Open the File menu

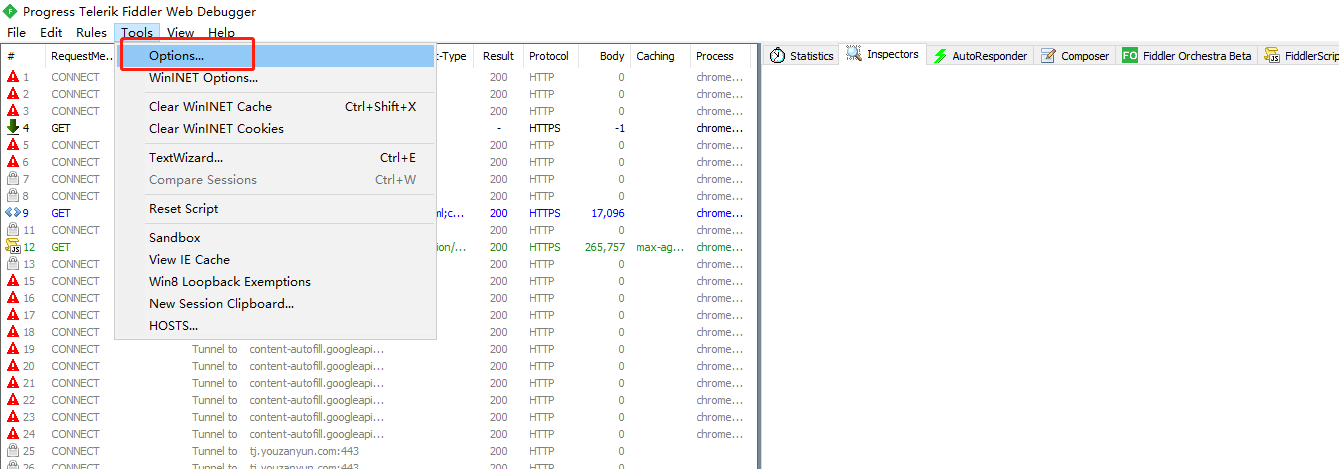(x=17, y=32)
